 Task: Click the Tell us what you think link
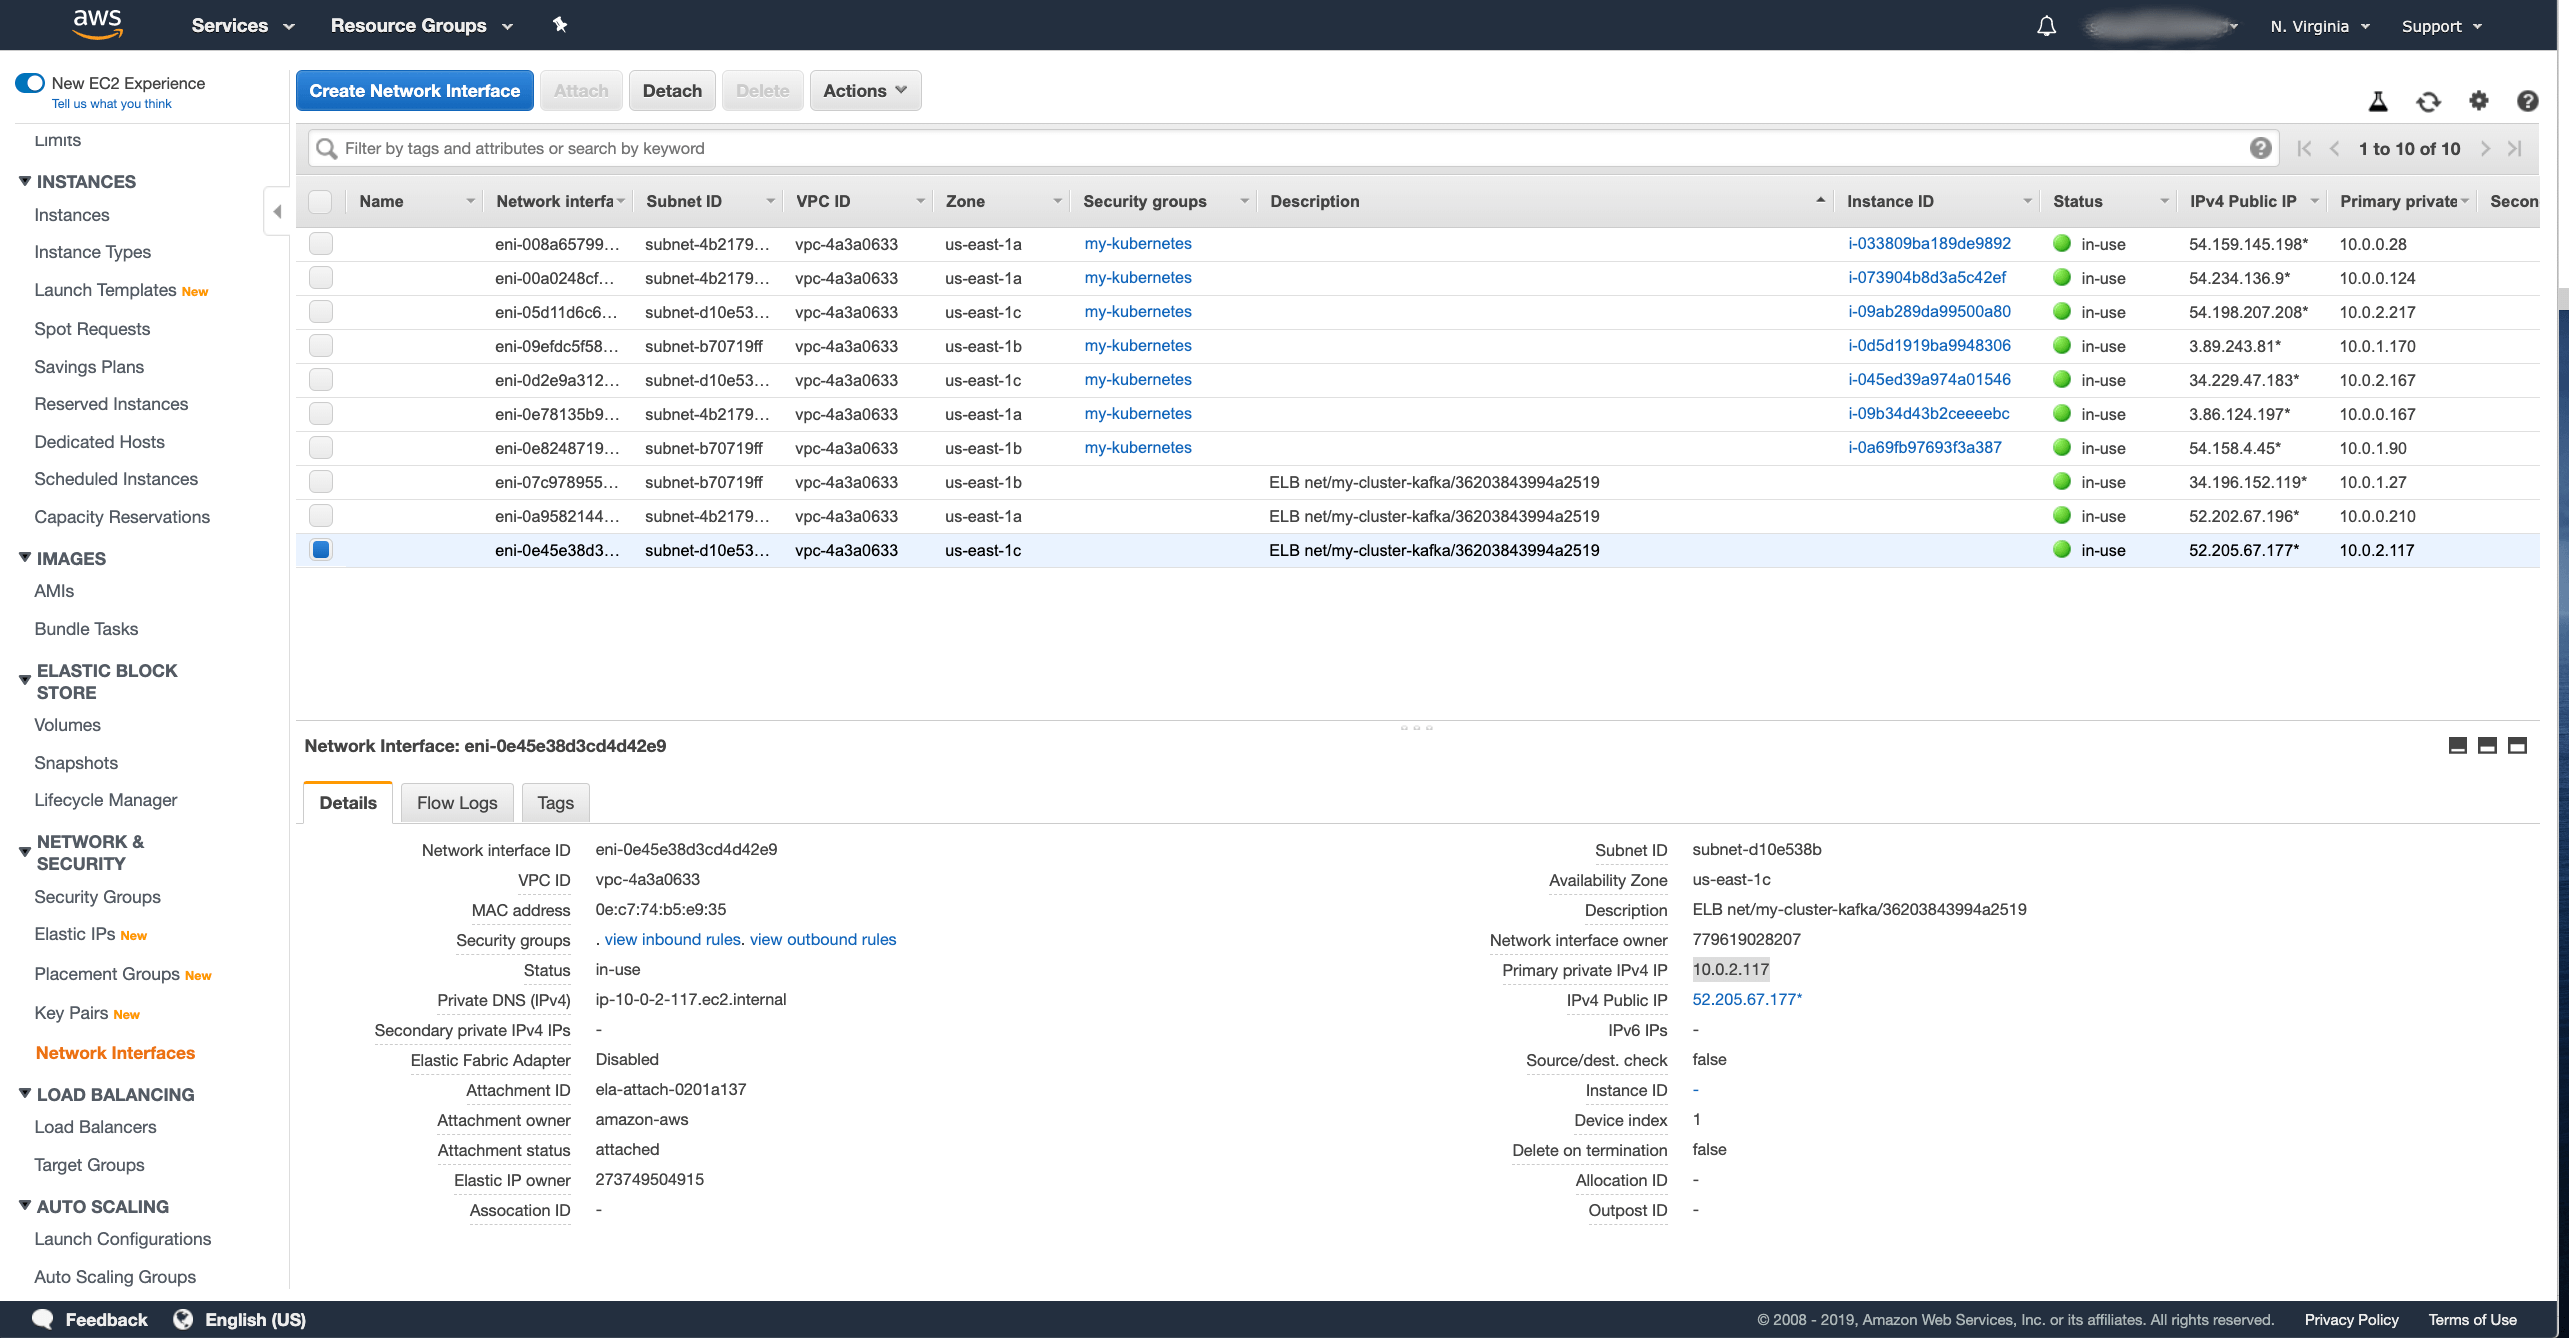tap(111, 104)
